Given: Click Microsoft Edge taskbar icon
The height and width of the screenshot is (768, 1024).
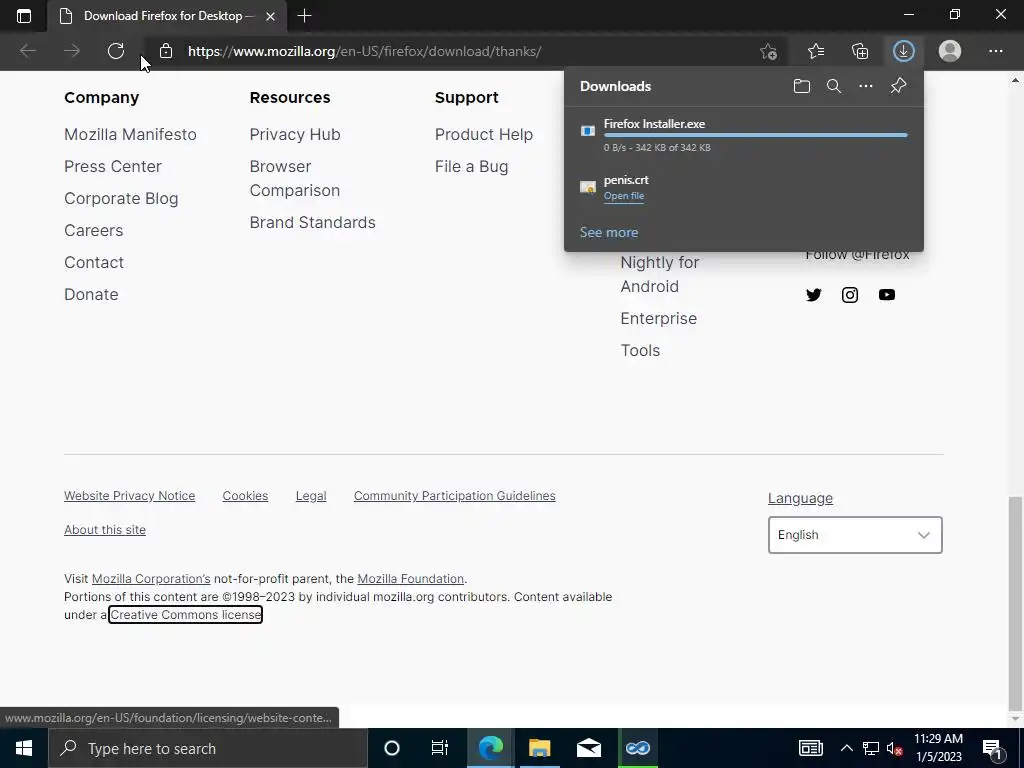Looking at the screenshot, I should tap(490, 748).
